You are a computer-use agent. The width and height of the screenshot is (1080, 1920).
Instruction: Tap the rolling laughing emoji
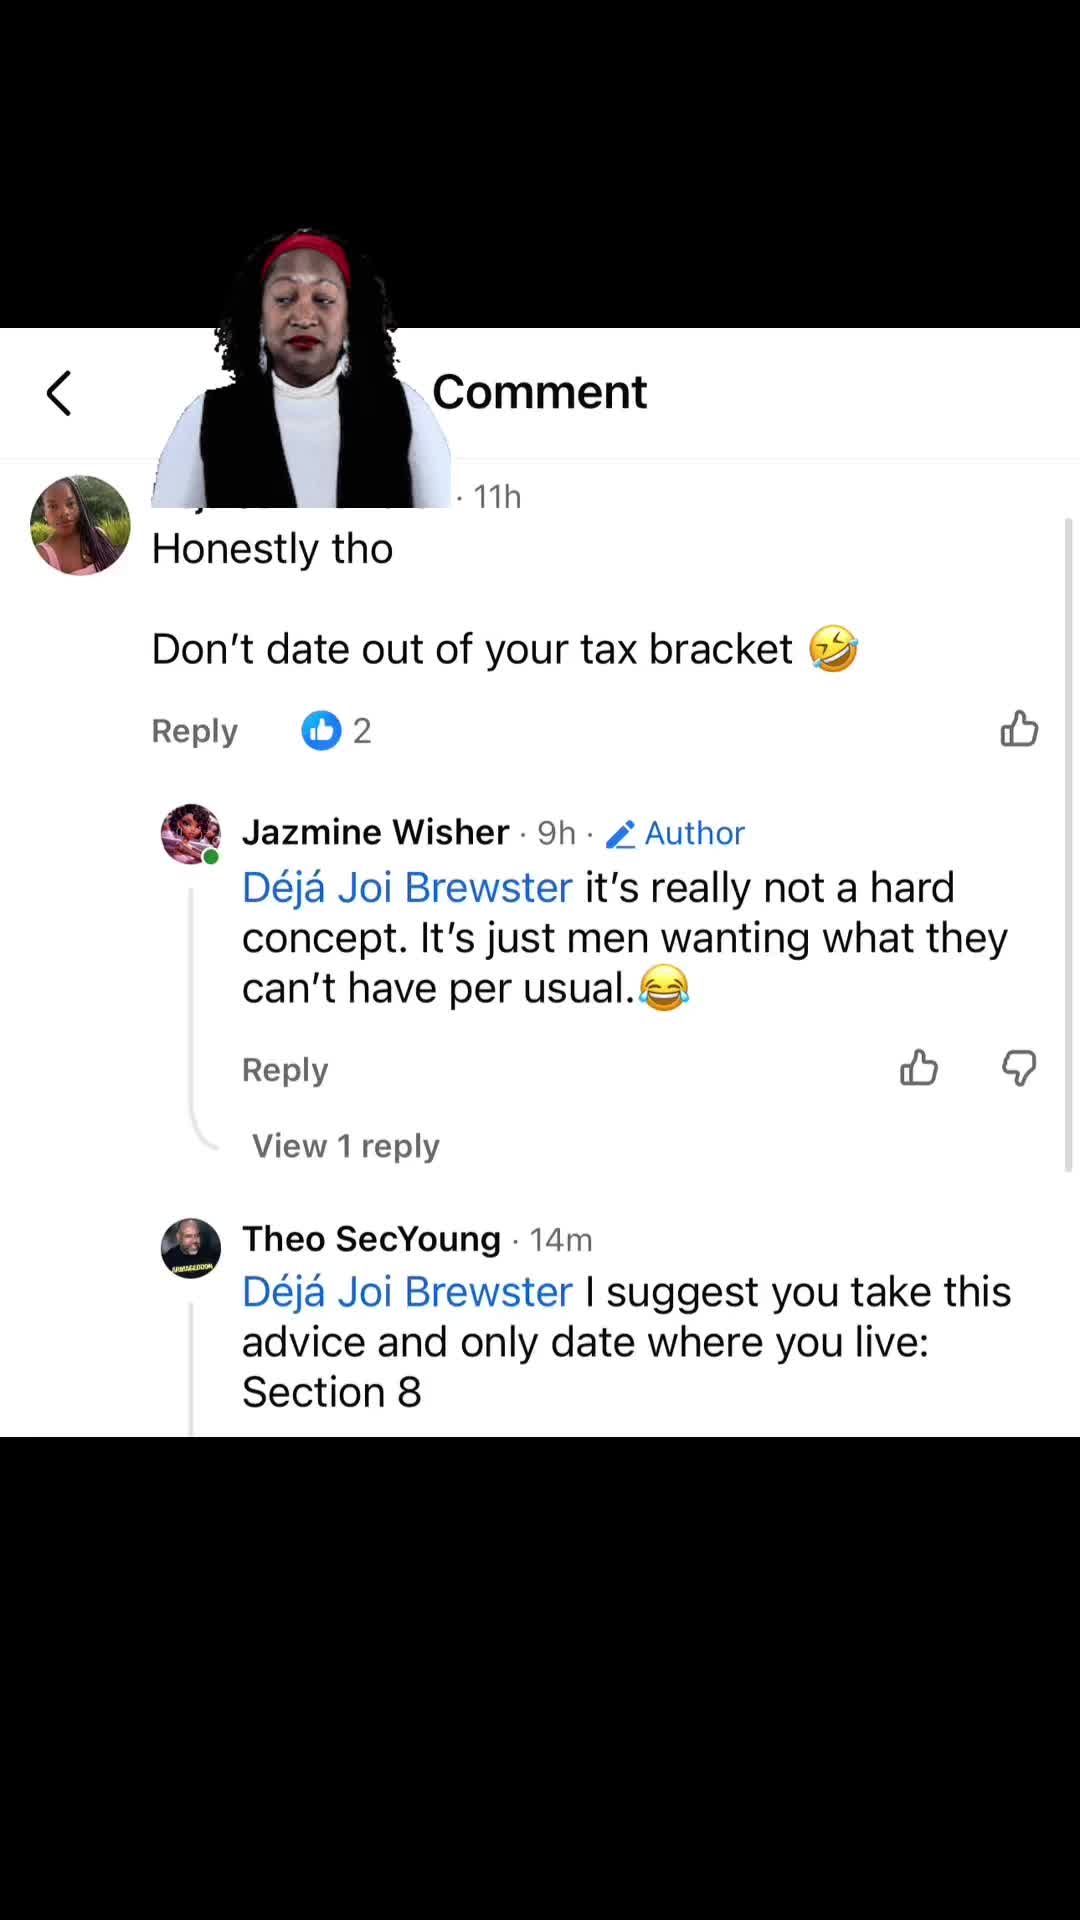pyautogui.click(x=833, y=649)
